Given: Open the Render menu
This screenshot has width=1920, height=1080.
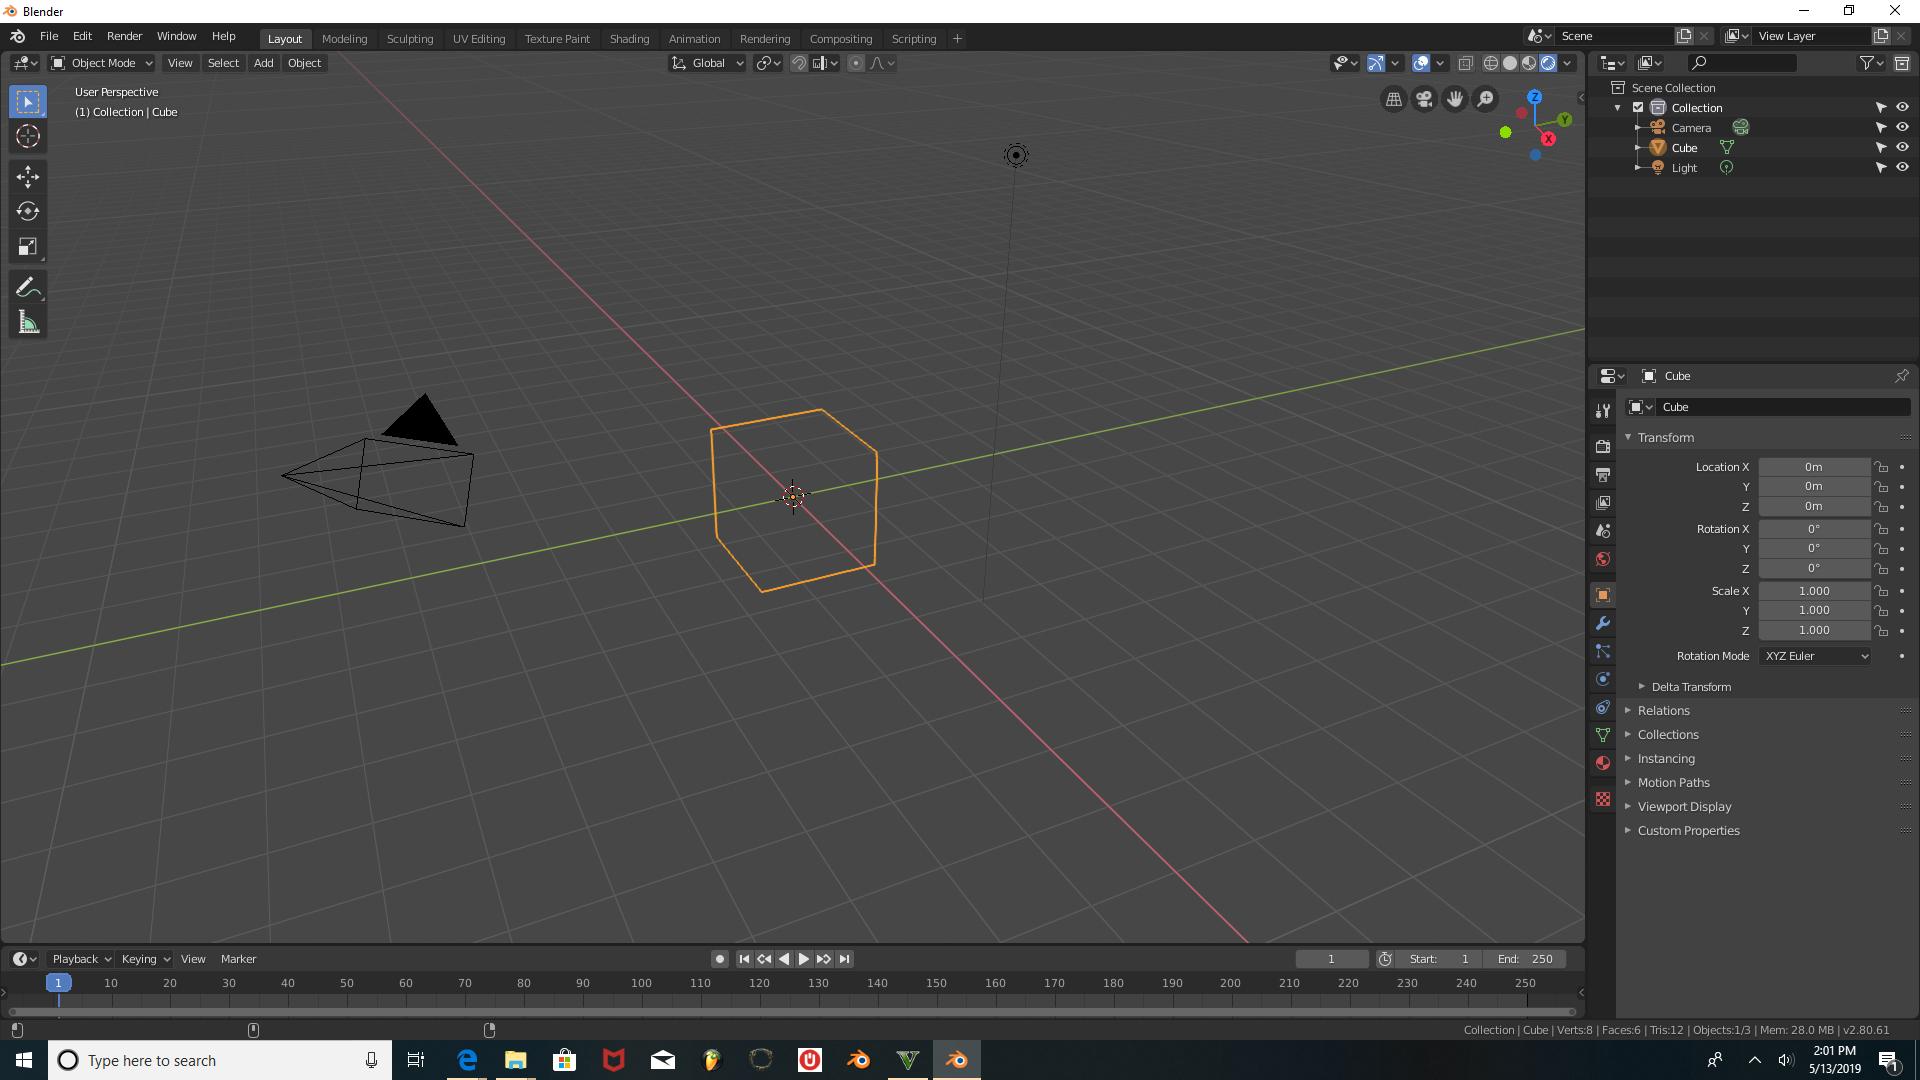Looking at the screenshot, I should coord(123,36).
